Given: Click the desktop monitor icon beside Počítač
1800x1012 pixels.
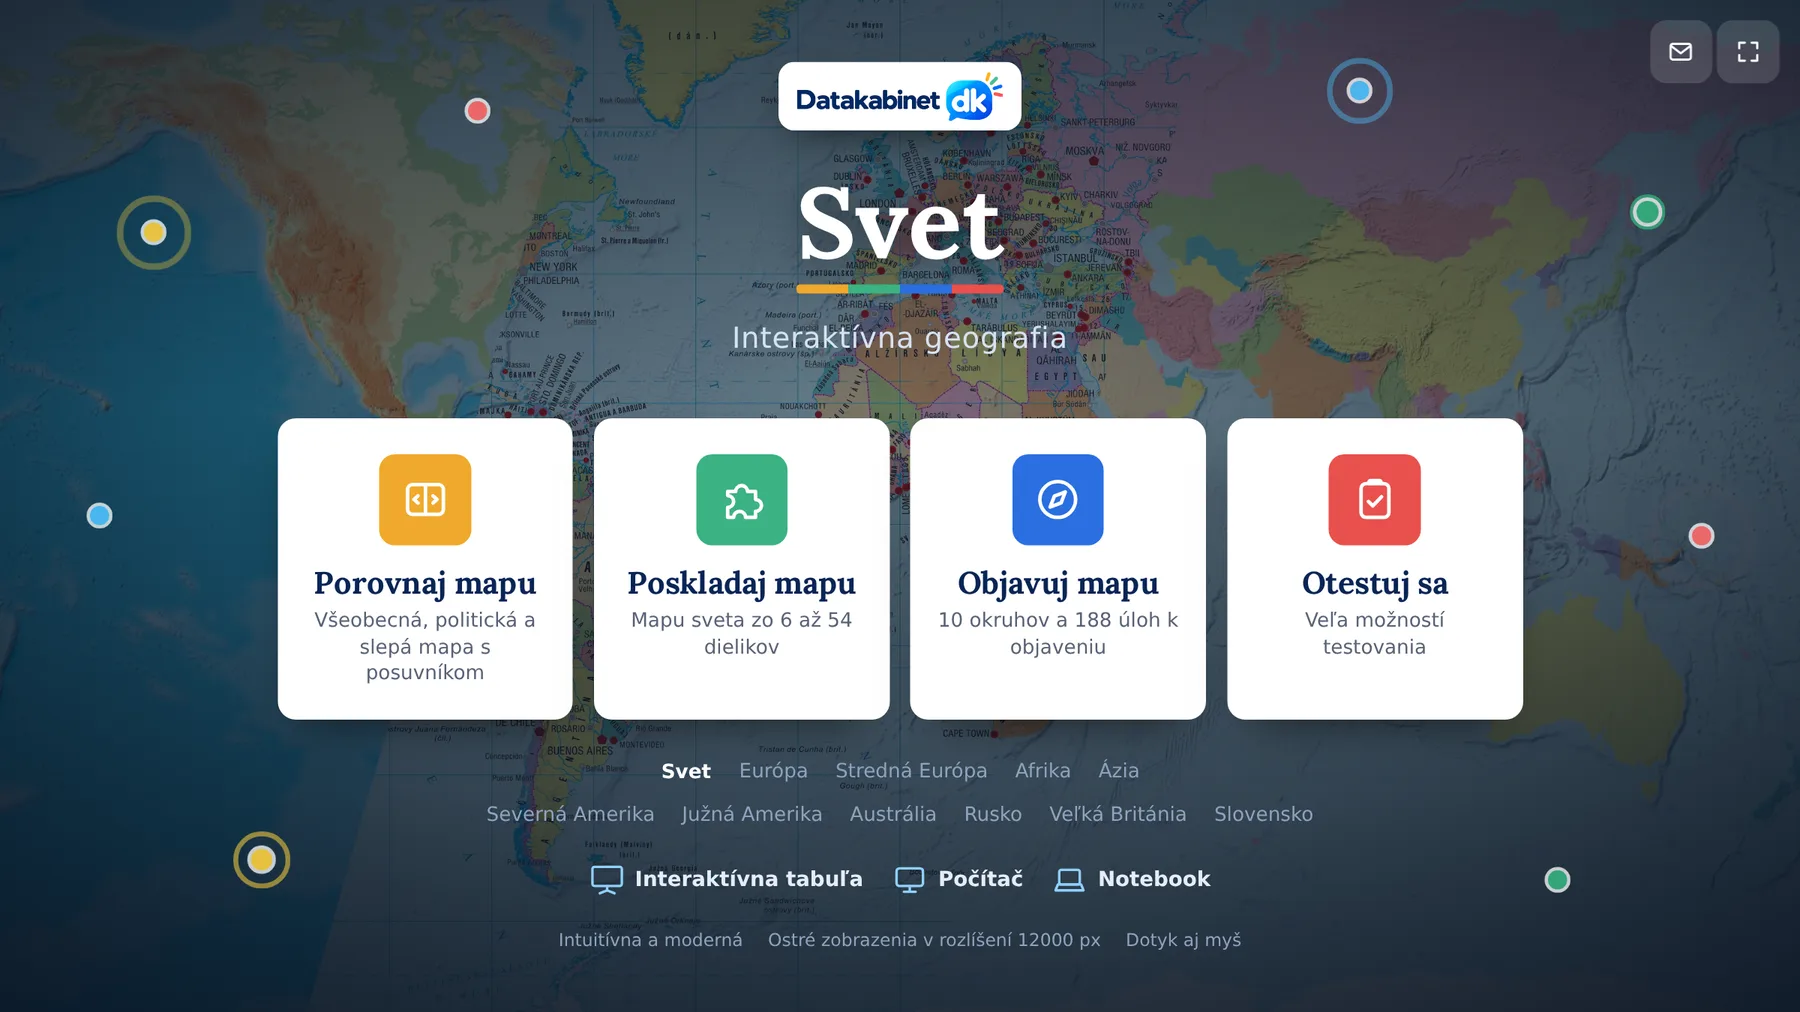Looking at the screenshot, I should 909,879.
